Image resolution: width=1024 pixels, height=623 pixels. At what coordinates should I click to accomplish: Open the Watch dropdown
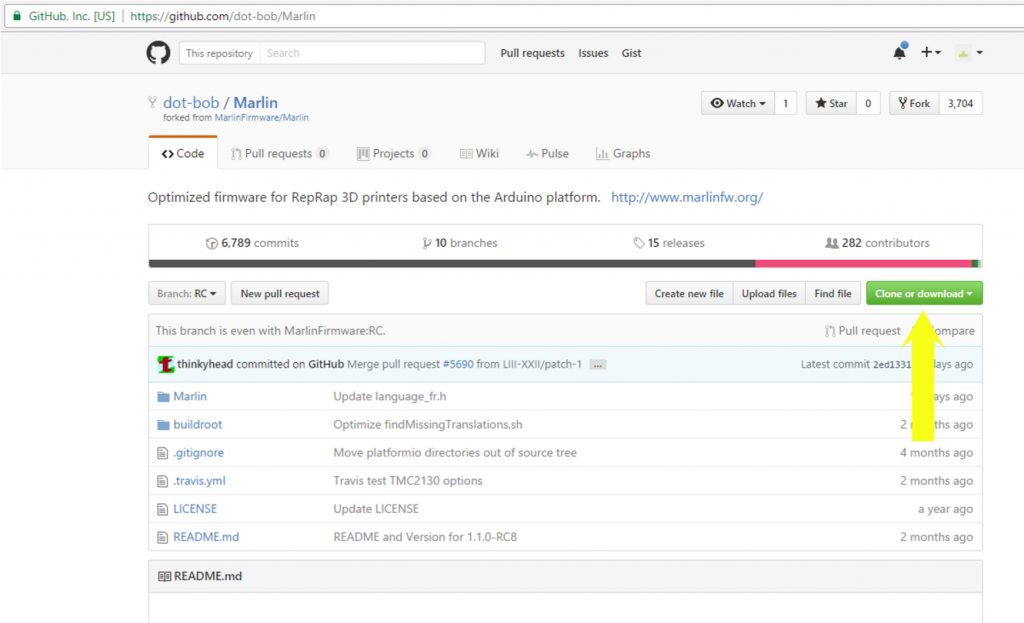[x=738, y=103]
